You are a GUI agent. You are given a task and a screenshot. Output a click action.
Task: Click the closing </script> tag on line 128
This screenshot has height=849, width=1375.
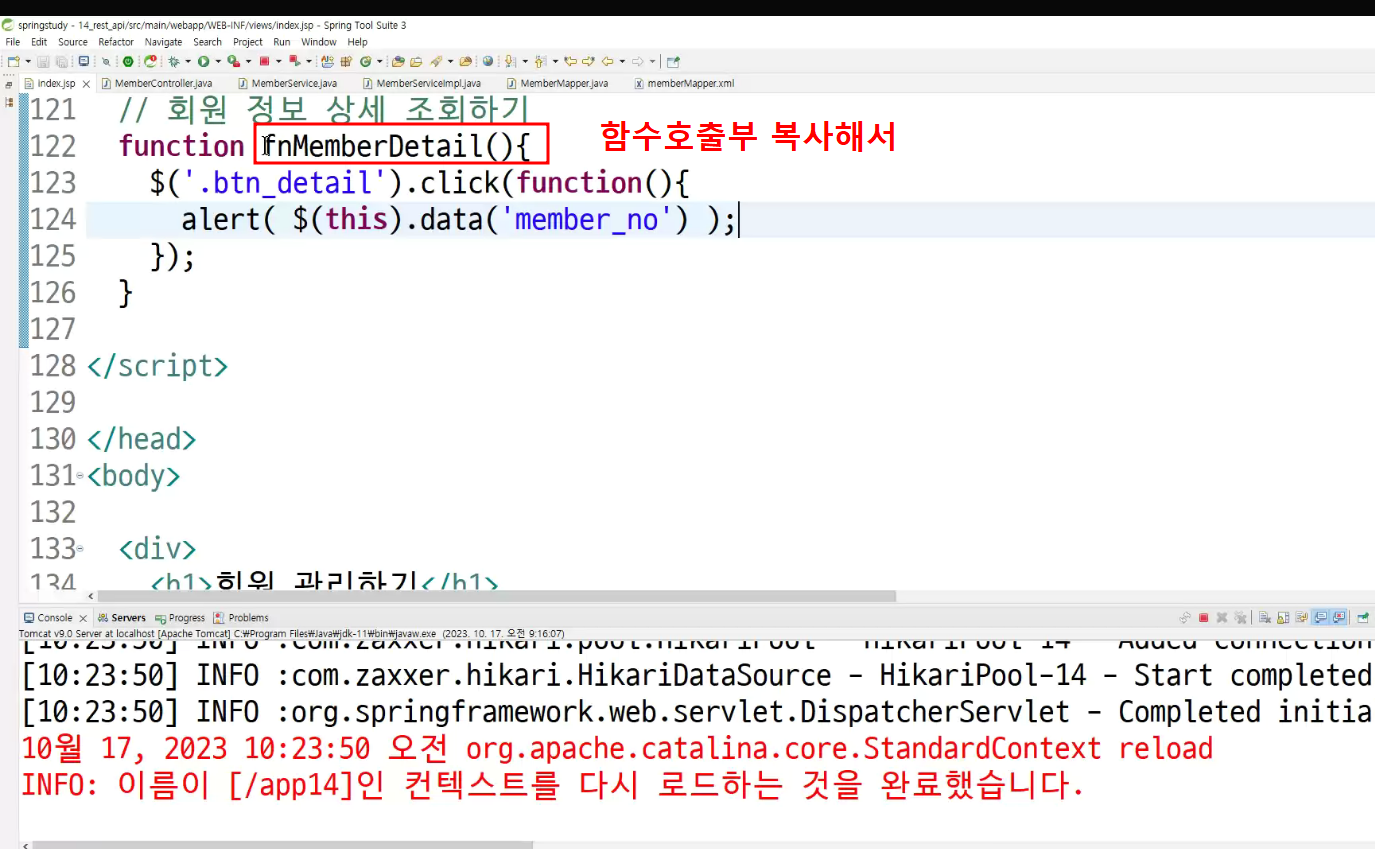pos(158,366)
